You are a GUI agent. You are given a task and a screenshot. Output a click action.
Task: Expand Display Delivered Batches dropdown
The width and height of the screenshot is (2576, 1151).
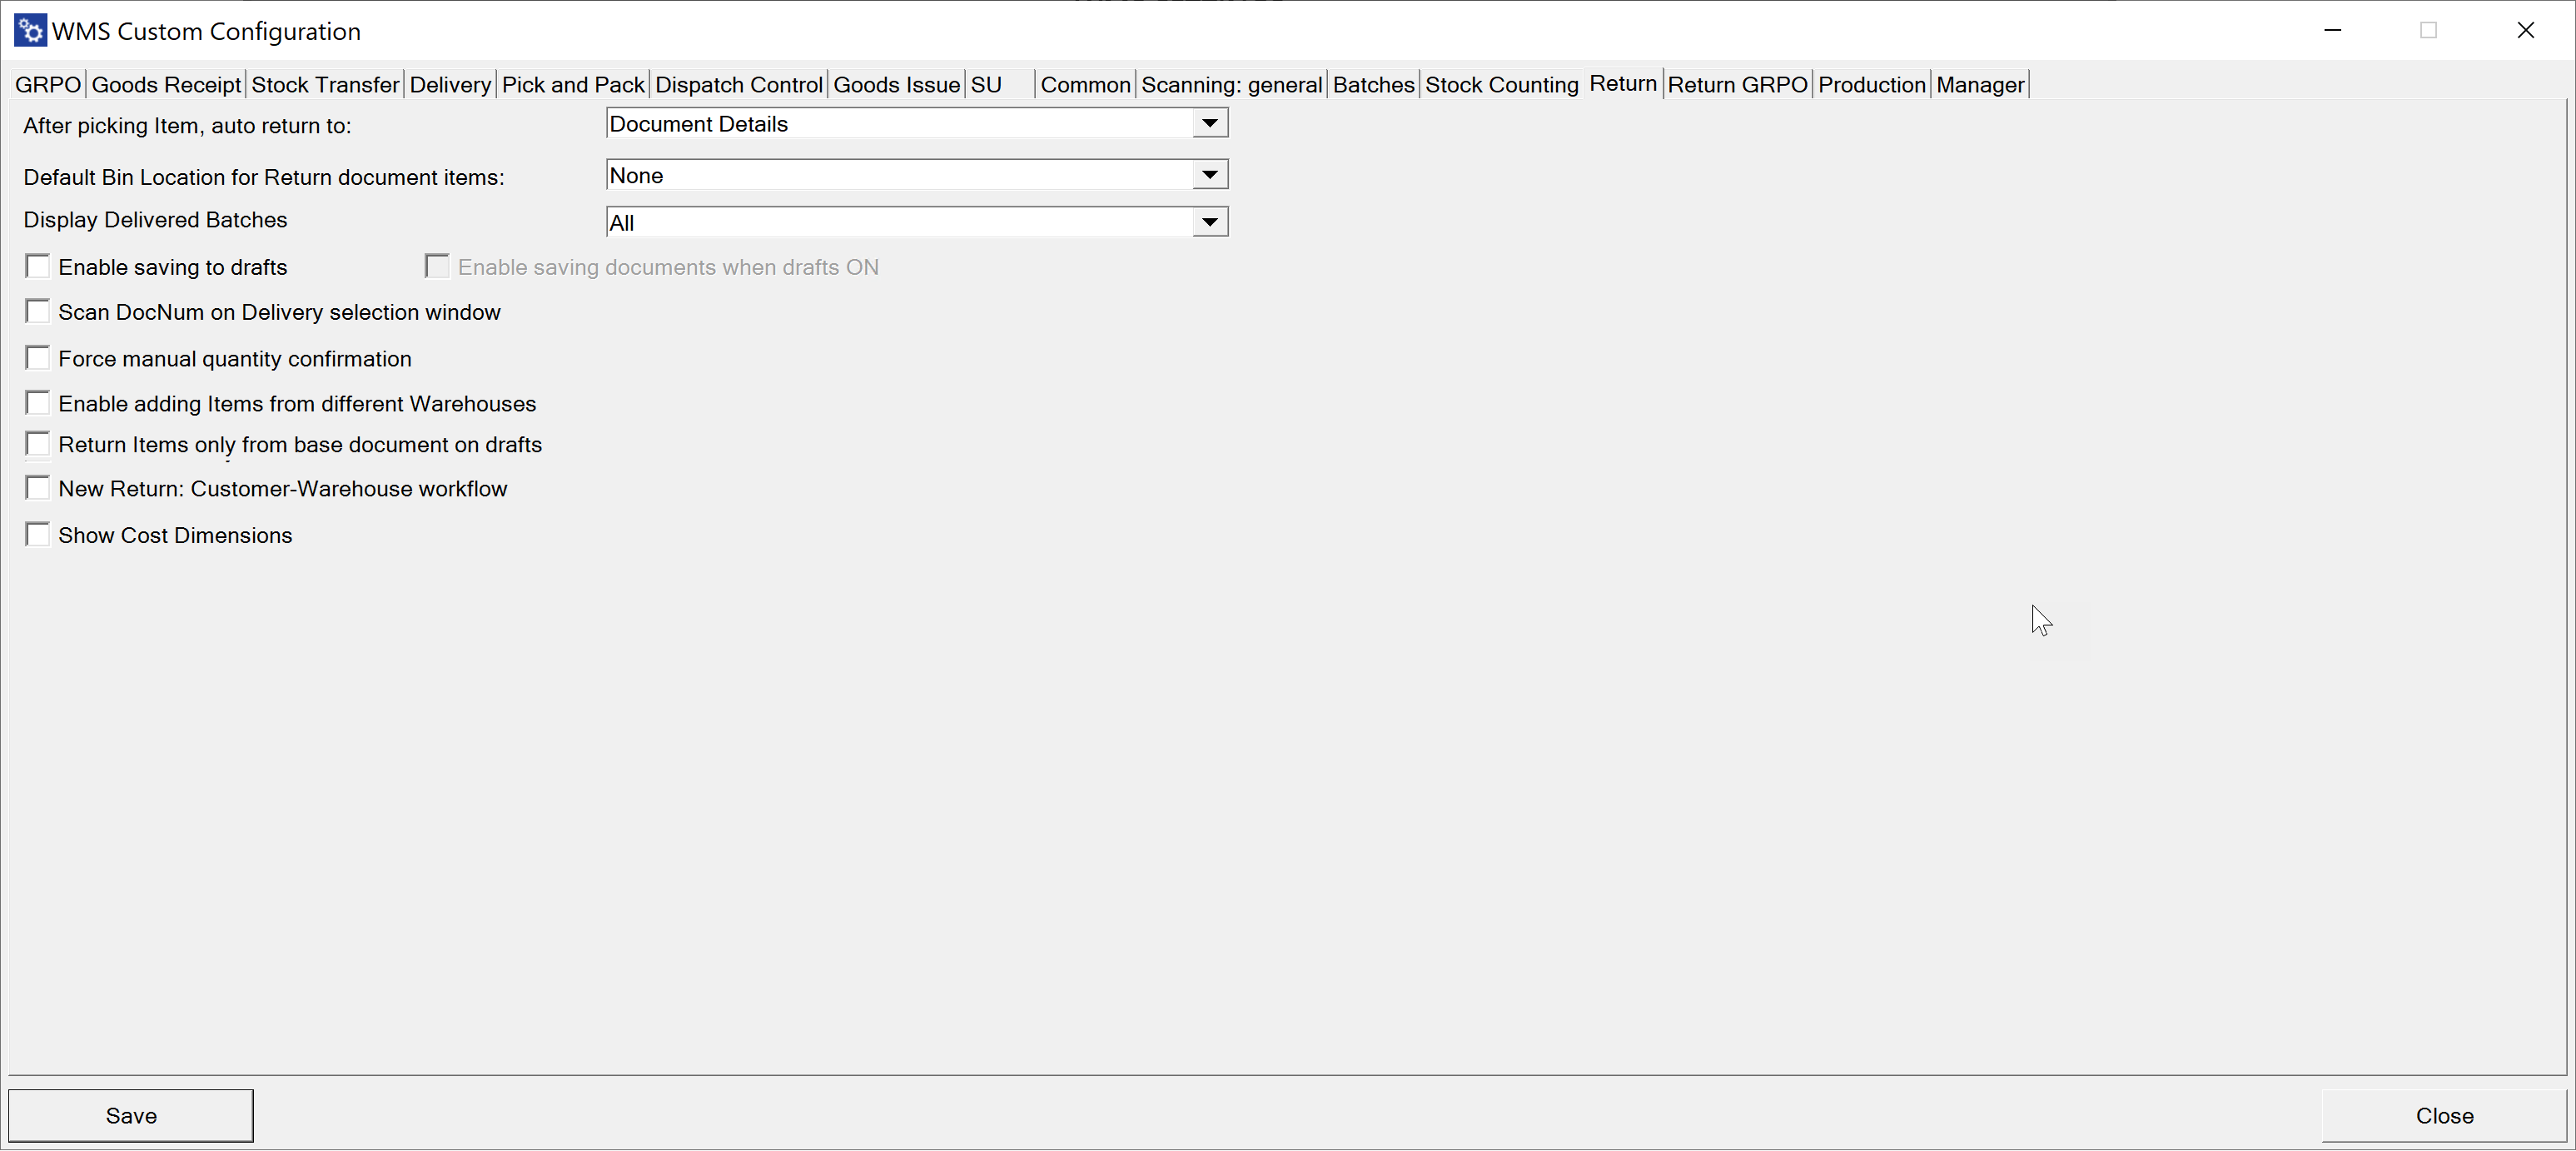[x=1209, y=222]
